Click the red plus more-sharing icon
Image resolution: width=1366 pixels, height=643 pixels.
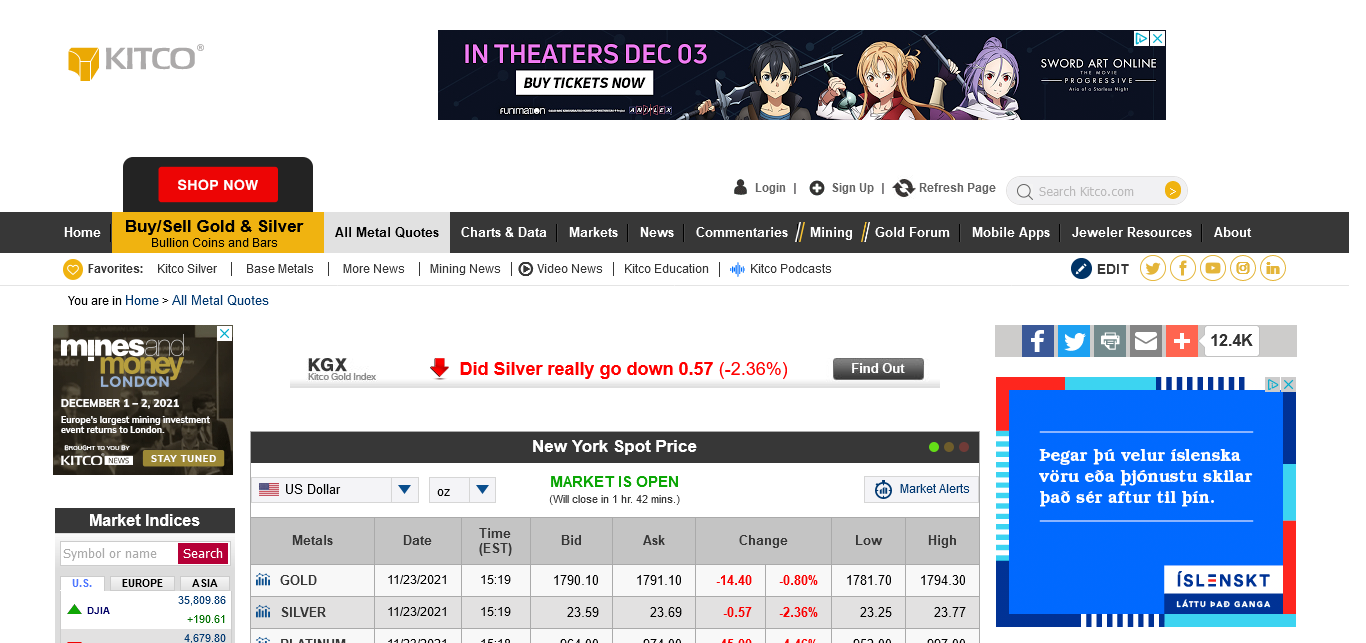click(x=1182, y=341)
